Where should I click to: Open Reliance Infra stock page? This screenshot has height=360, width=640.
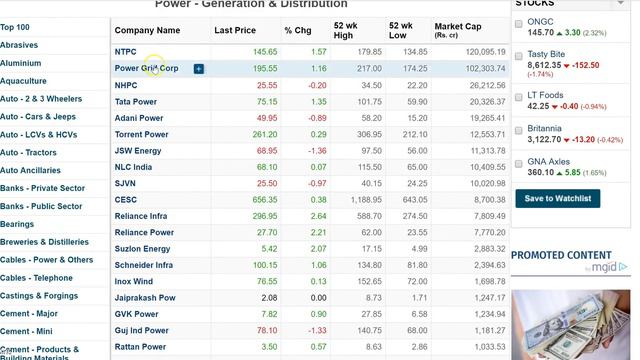click(141, 216)
